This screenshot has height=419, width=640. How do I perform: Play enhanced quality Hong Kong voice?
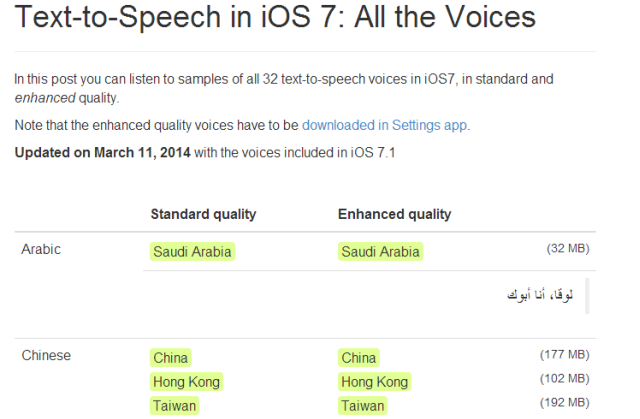point(375,382)
